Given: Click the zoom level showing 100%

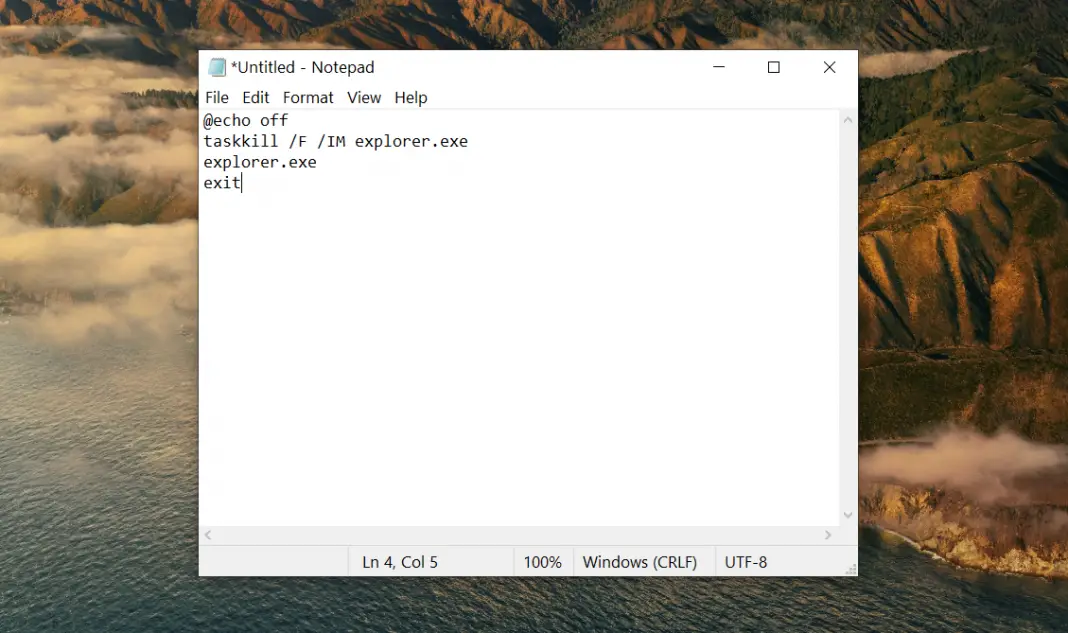Looking at the screenshot, I should coord(542,561).
